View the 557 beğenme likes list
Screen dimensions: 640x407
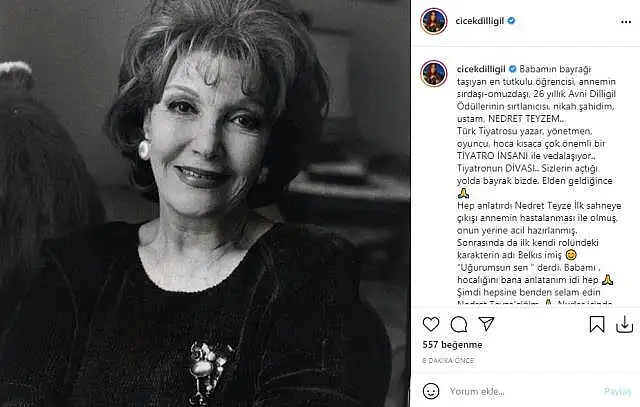pyautogui.click(x=452, y=345)
